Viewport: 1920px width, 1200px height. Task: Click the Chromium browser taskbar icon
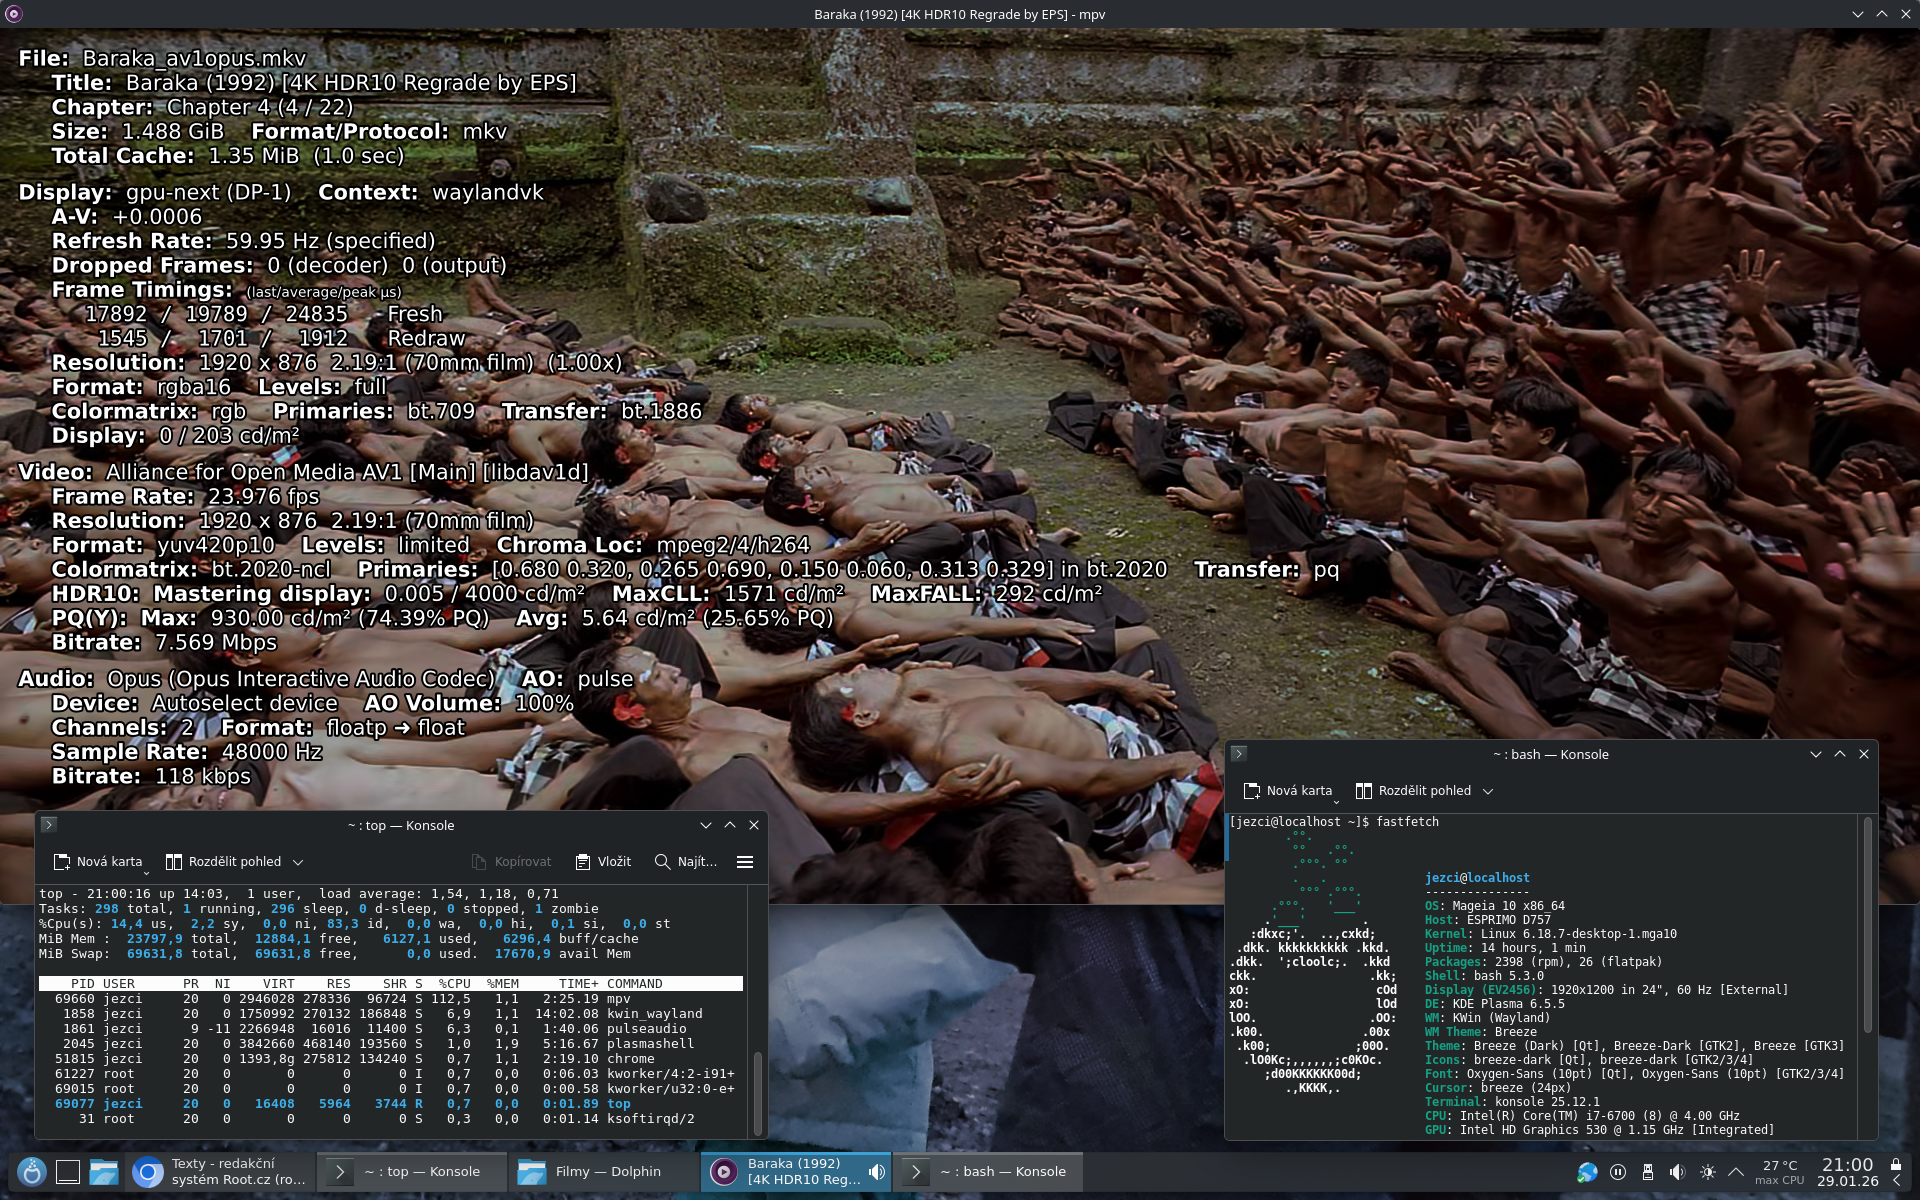(x=147, y=1171)
